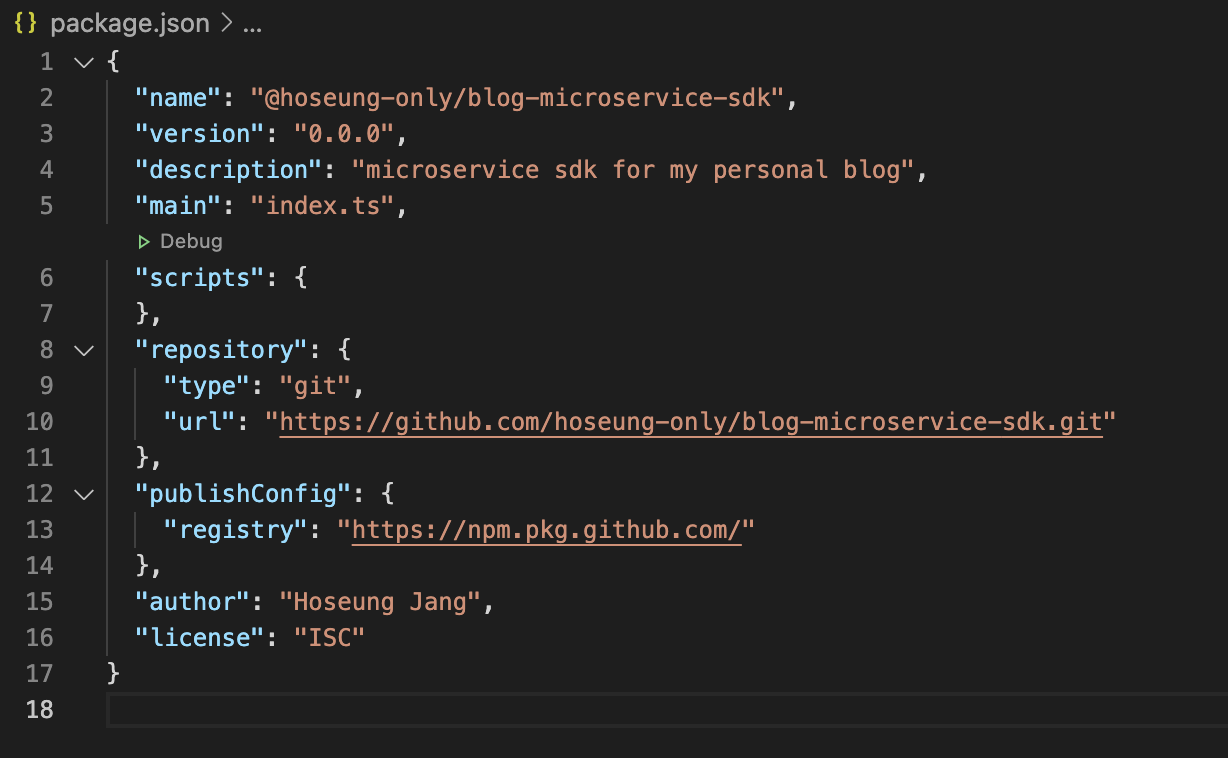The height and width of the screenshot is (758, 1228).
Task: Click the "name" key on line 2
Action: coord(178,98)
